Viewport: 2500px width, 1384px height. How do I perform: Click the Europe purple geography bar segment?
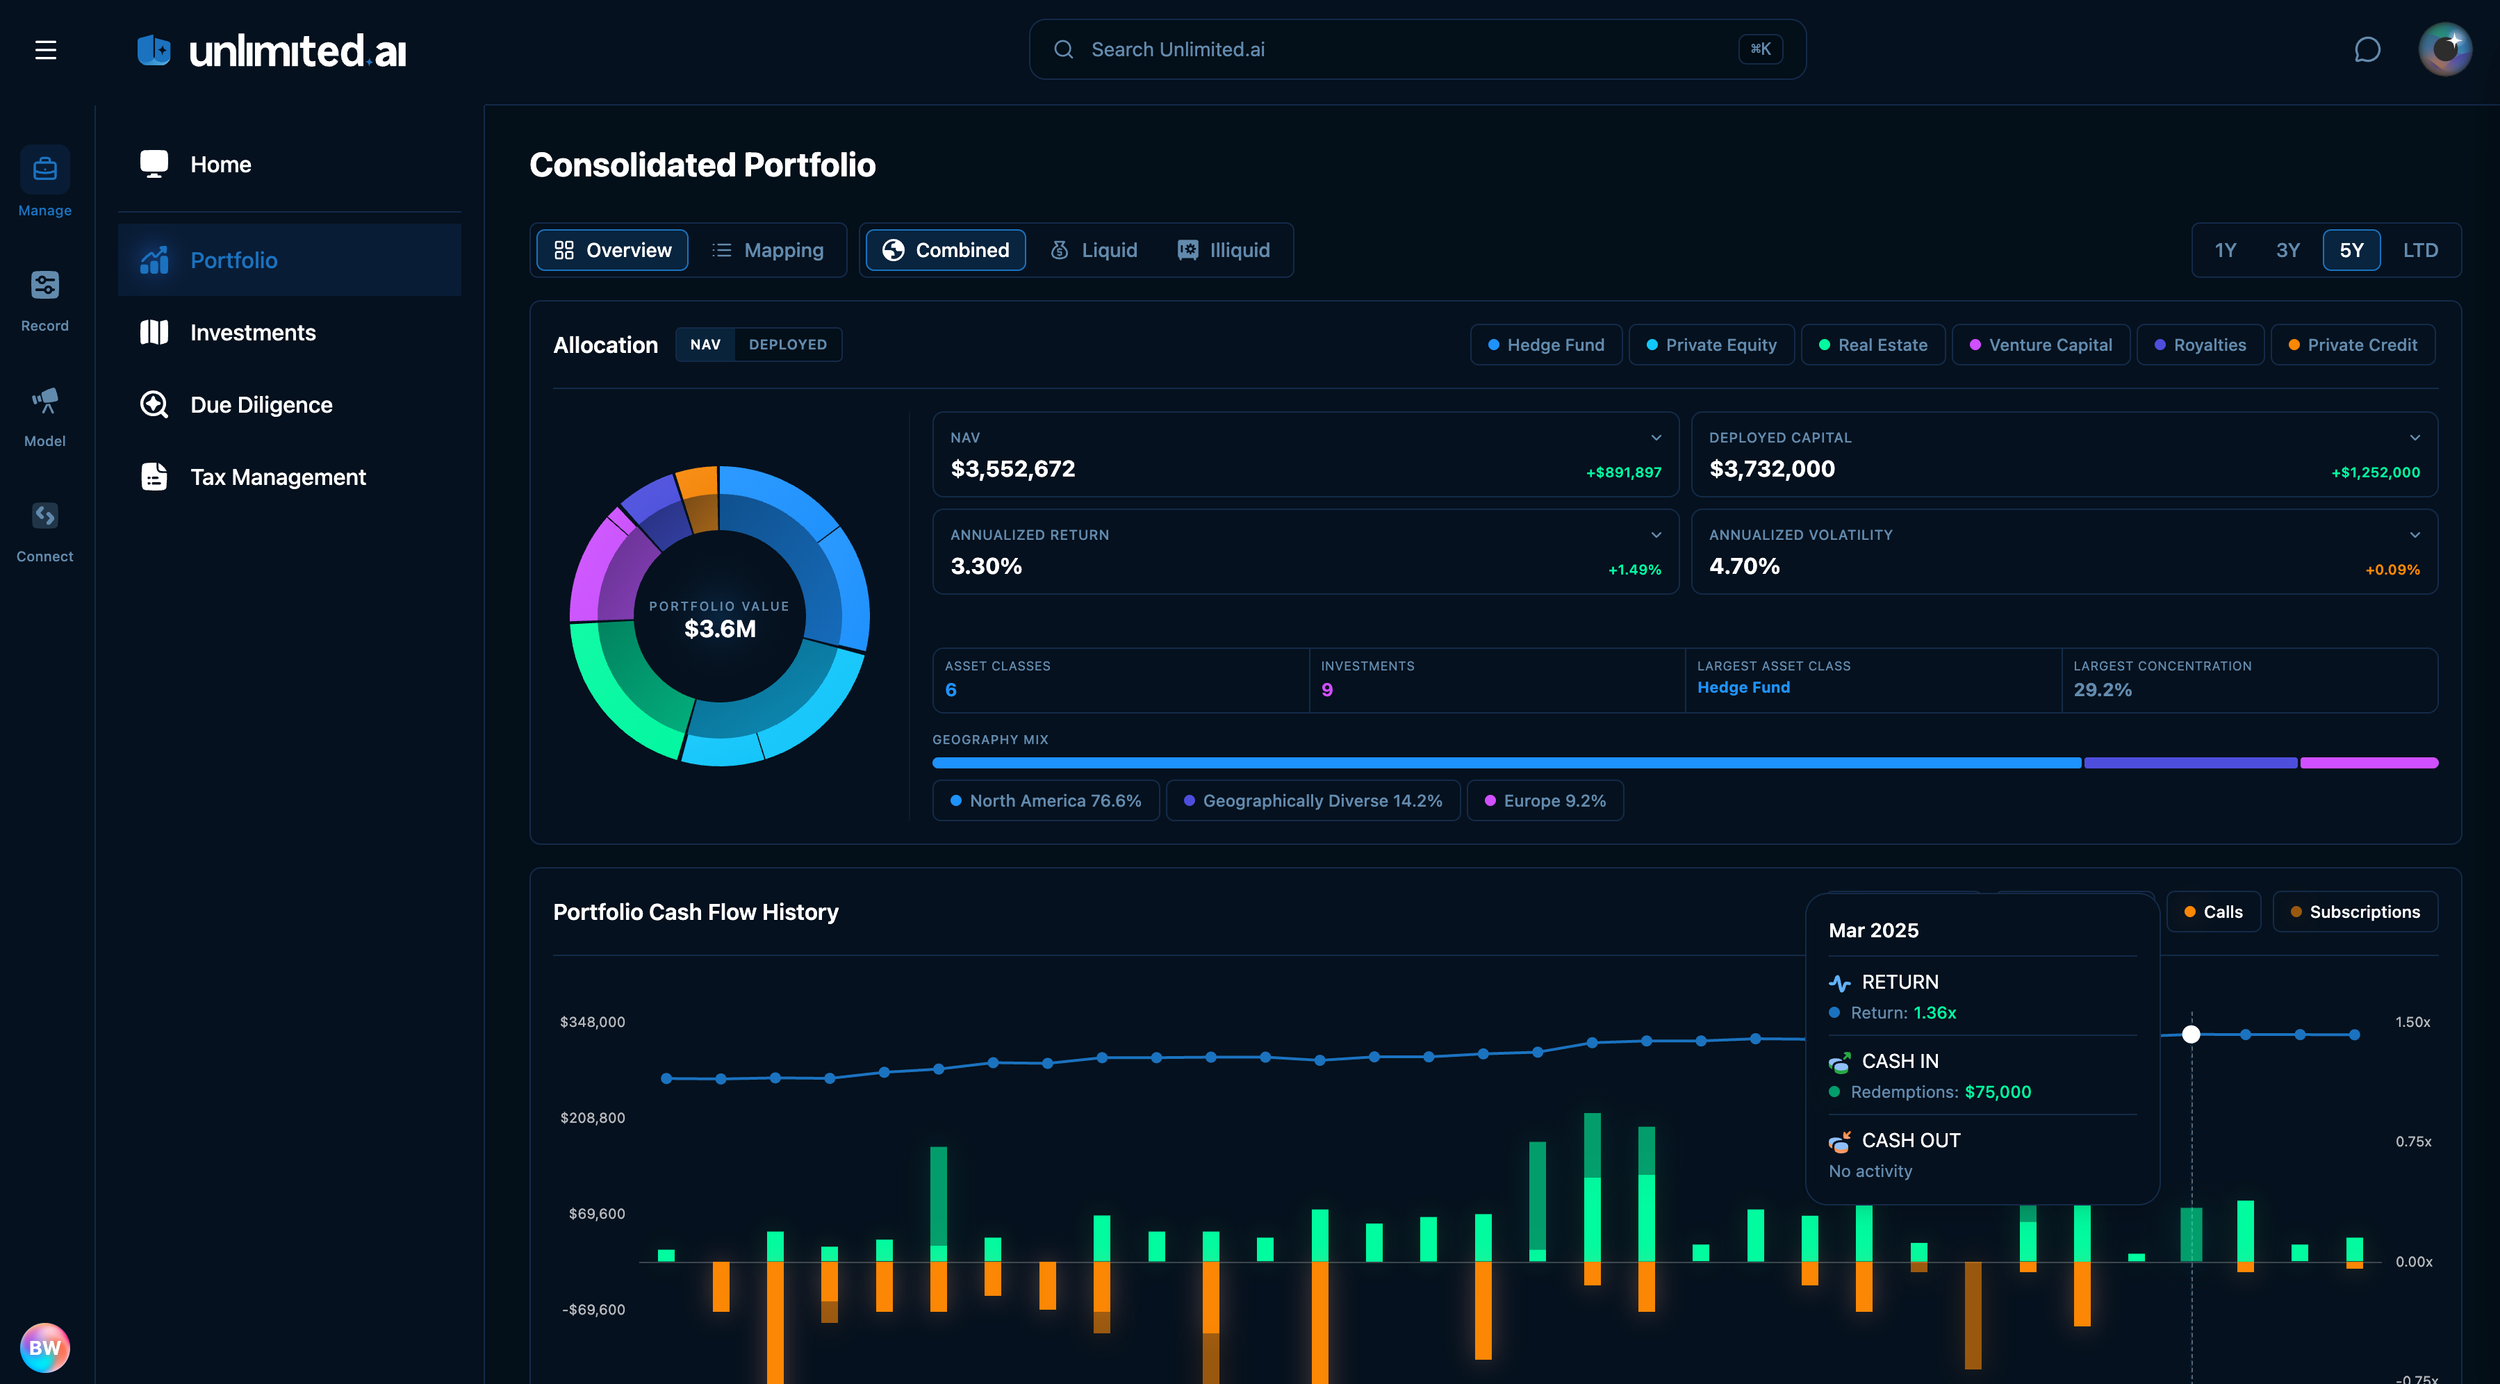pos(2368,763)
